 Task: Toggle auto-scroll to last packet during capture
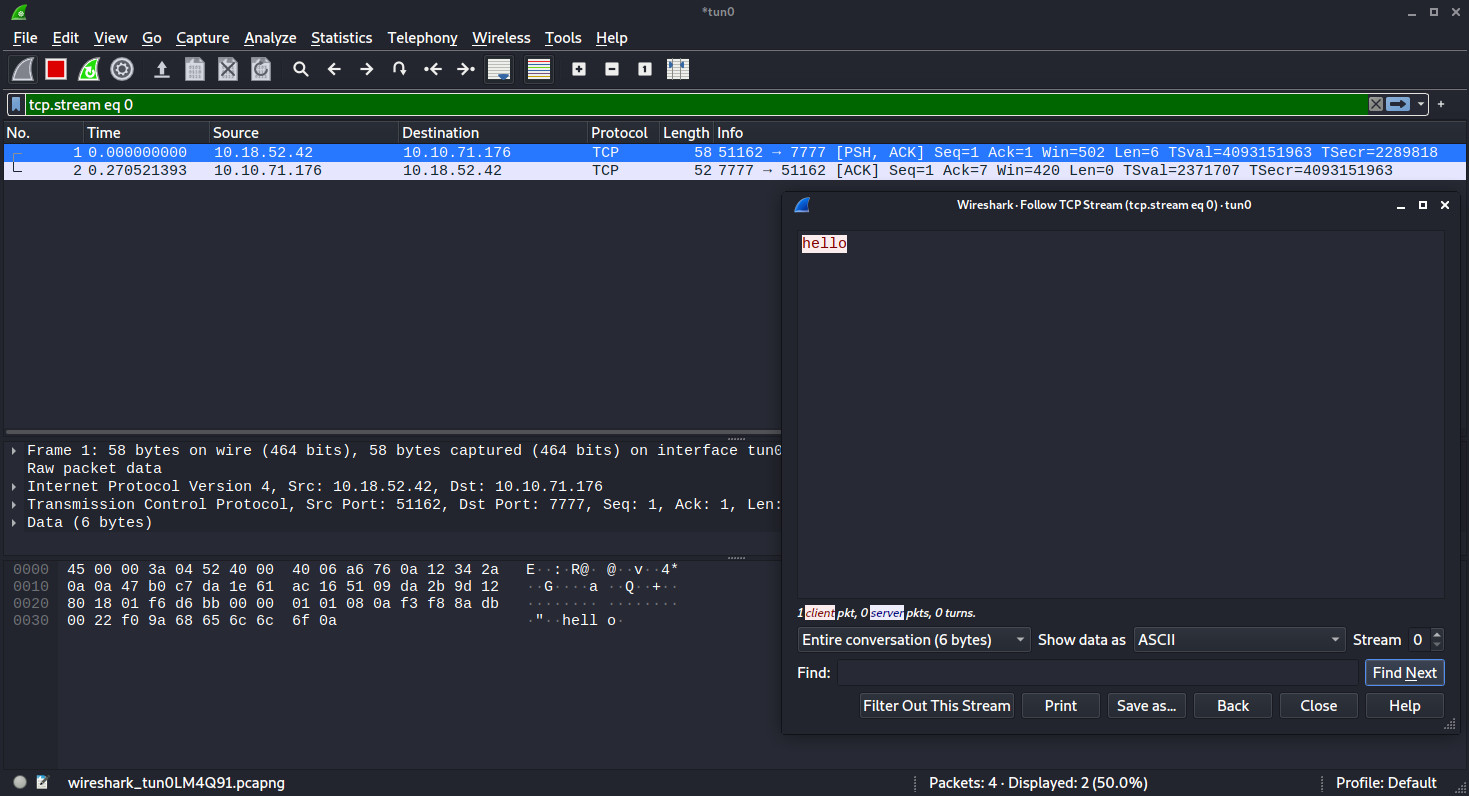[x=499, y=69]
